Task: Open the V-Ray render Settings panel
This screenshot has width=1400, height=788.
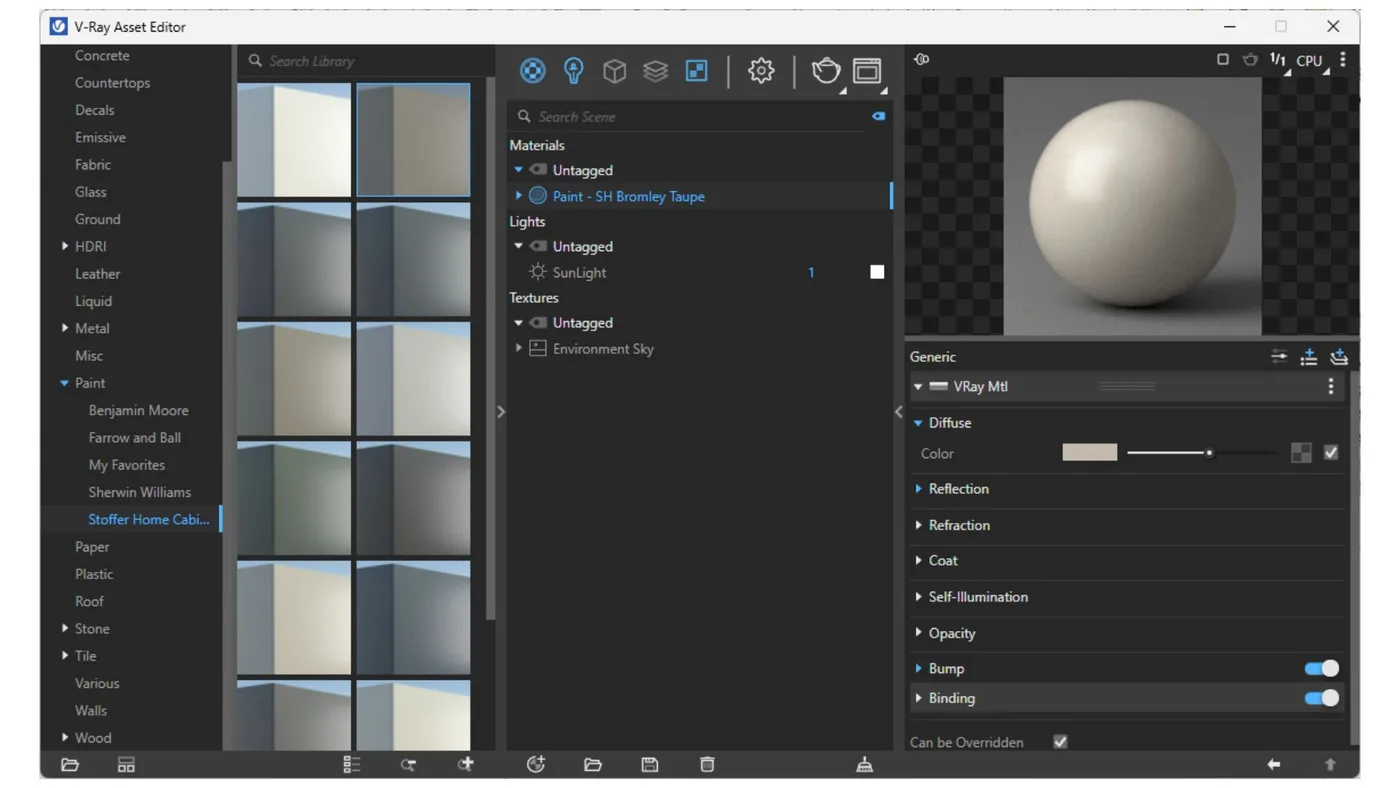Action: pyautogui.click(x=761, y=71)
